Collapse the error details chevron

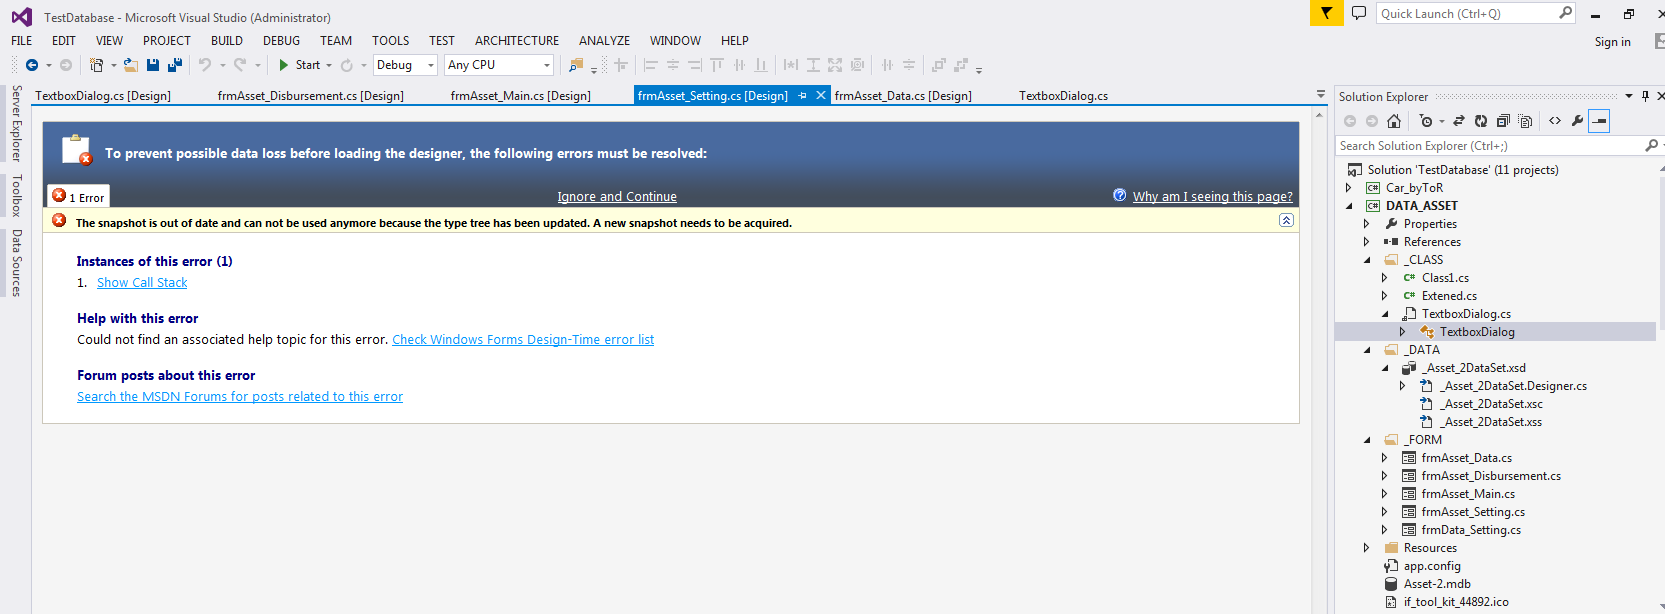click(x=1286, y=220)
